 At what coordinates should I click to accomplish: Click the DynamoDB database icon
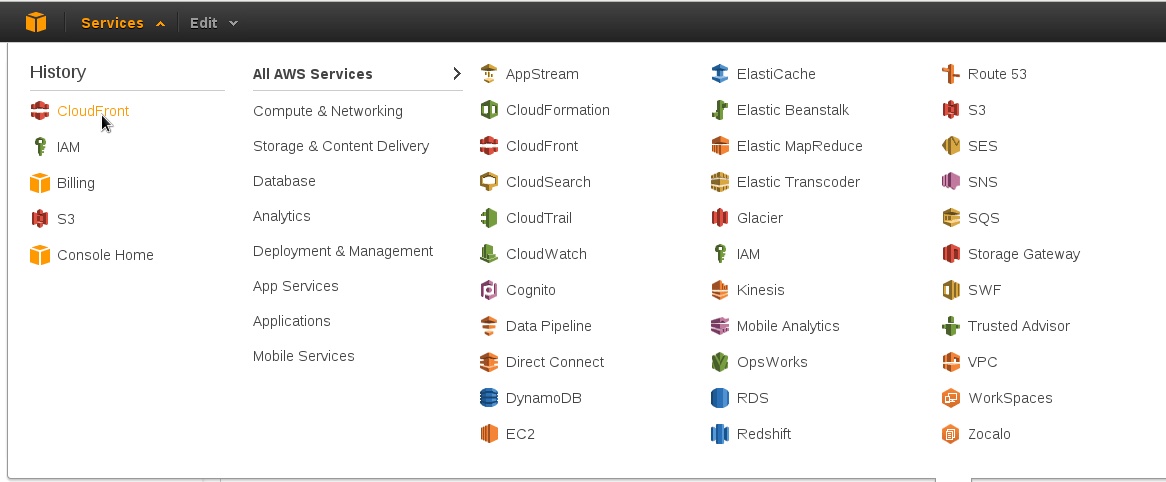point(489,398)
